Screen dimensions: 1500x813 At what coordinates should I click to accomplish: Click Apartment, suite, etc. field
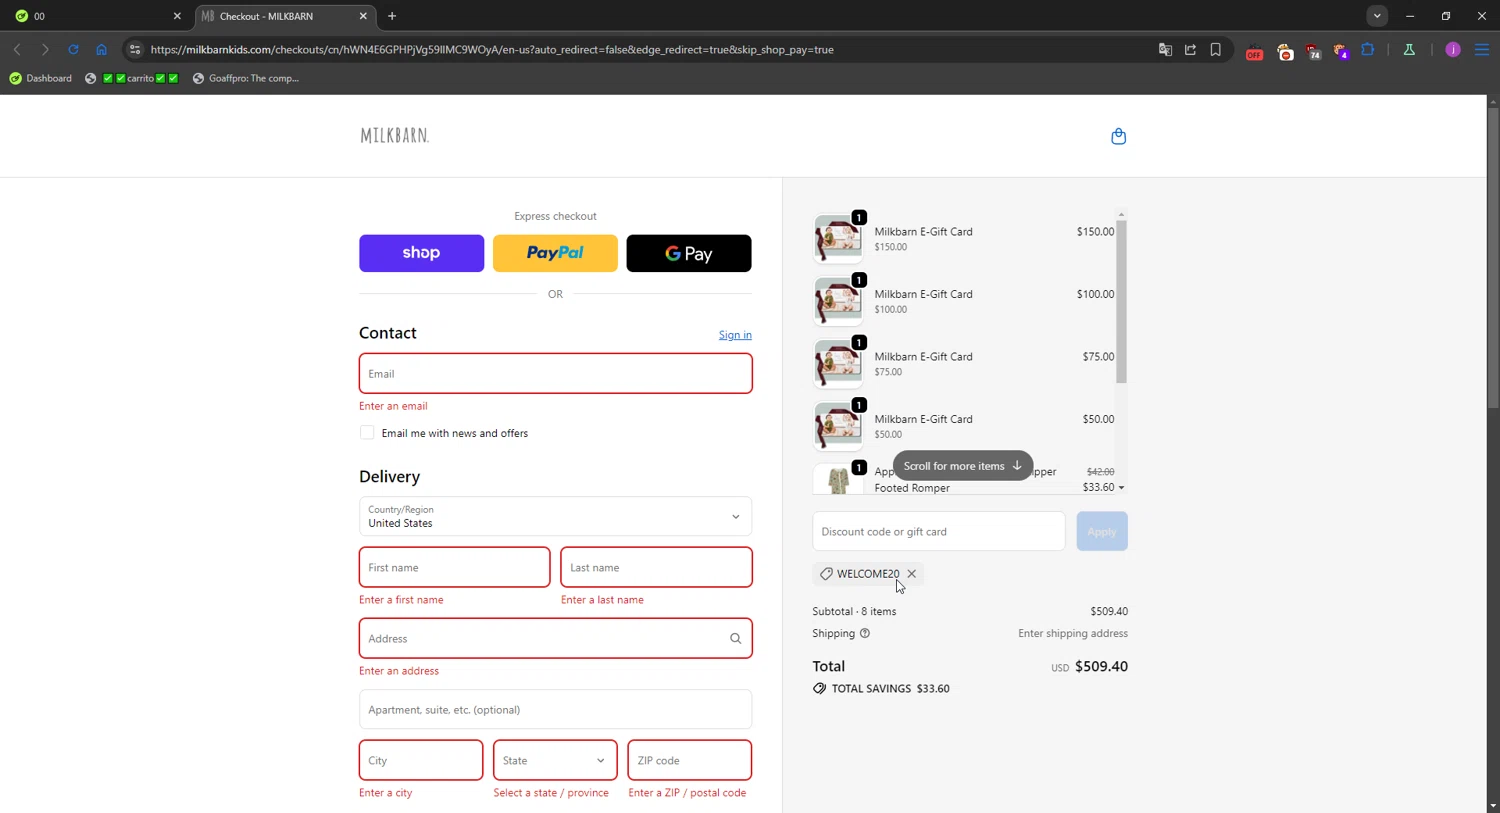pyautogui.click(x=555, y=709)
